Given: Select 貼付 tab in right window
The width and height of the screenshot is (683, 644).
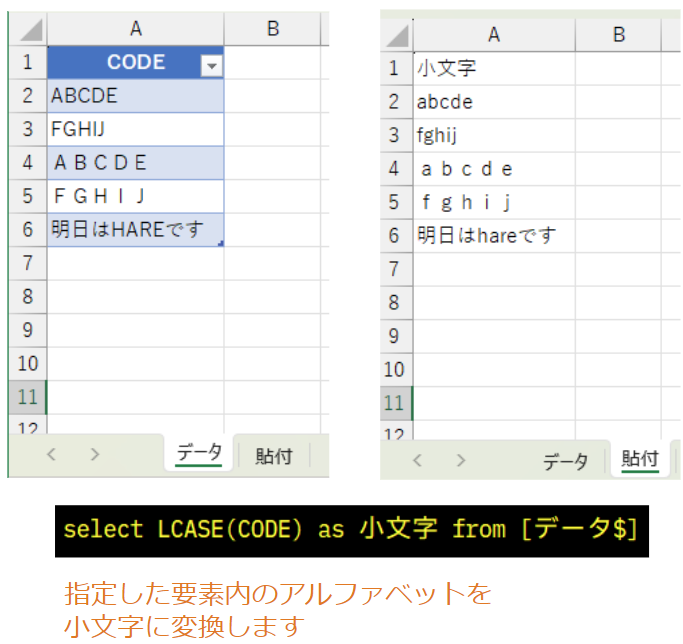Looking at the screenshot, I should pyautogui.click(x=640, y=459).
